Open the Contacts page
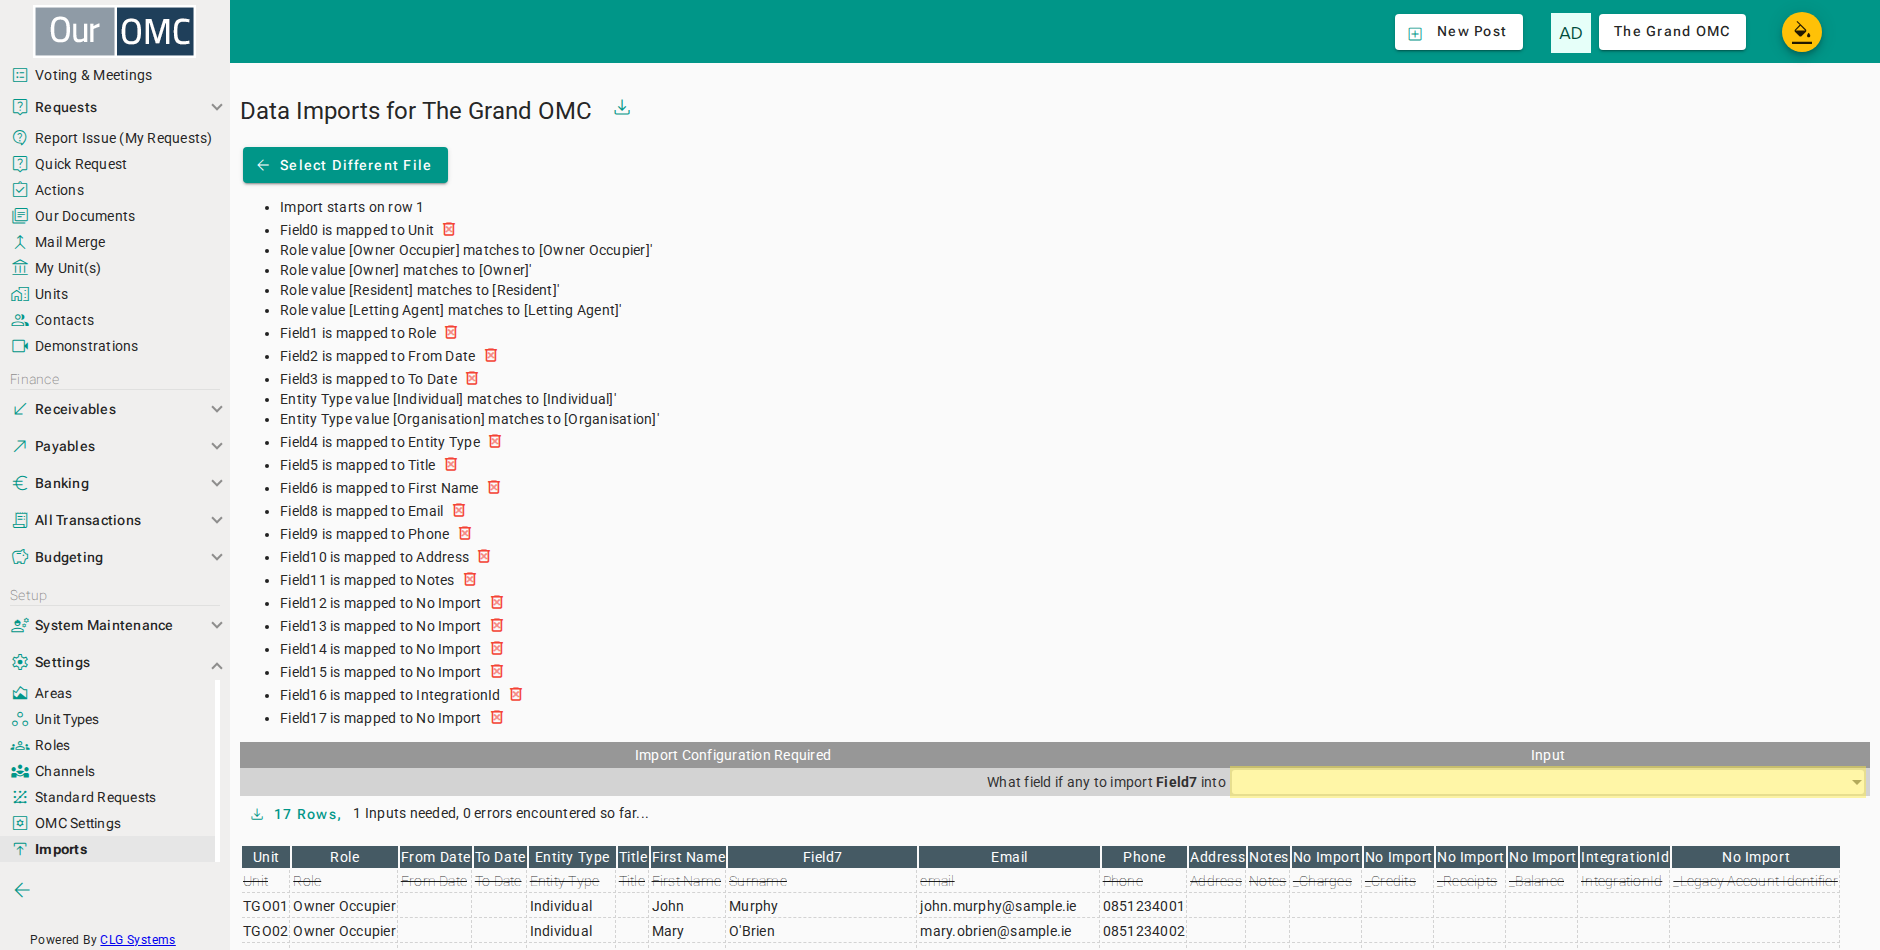Screen dimensions: 1880x950 [64, 320]
